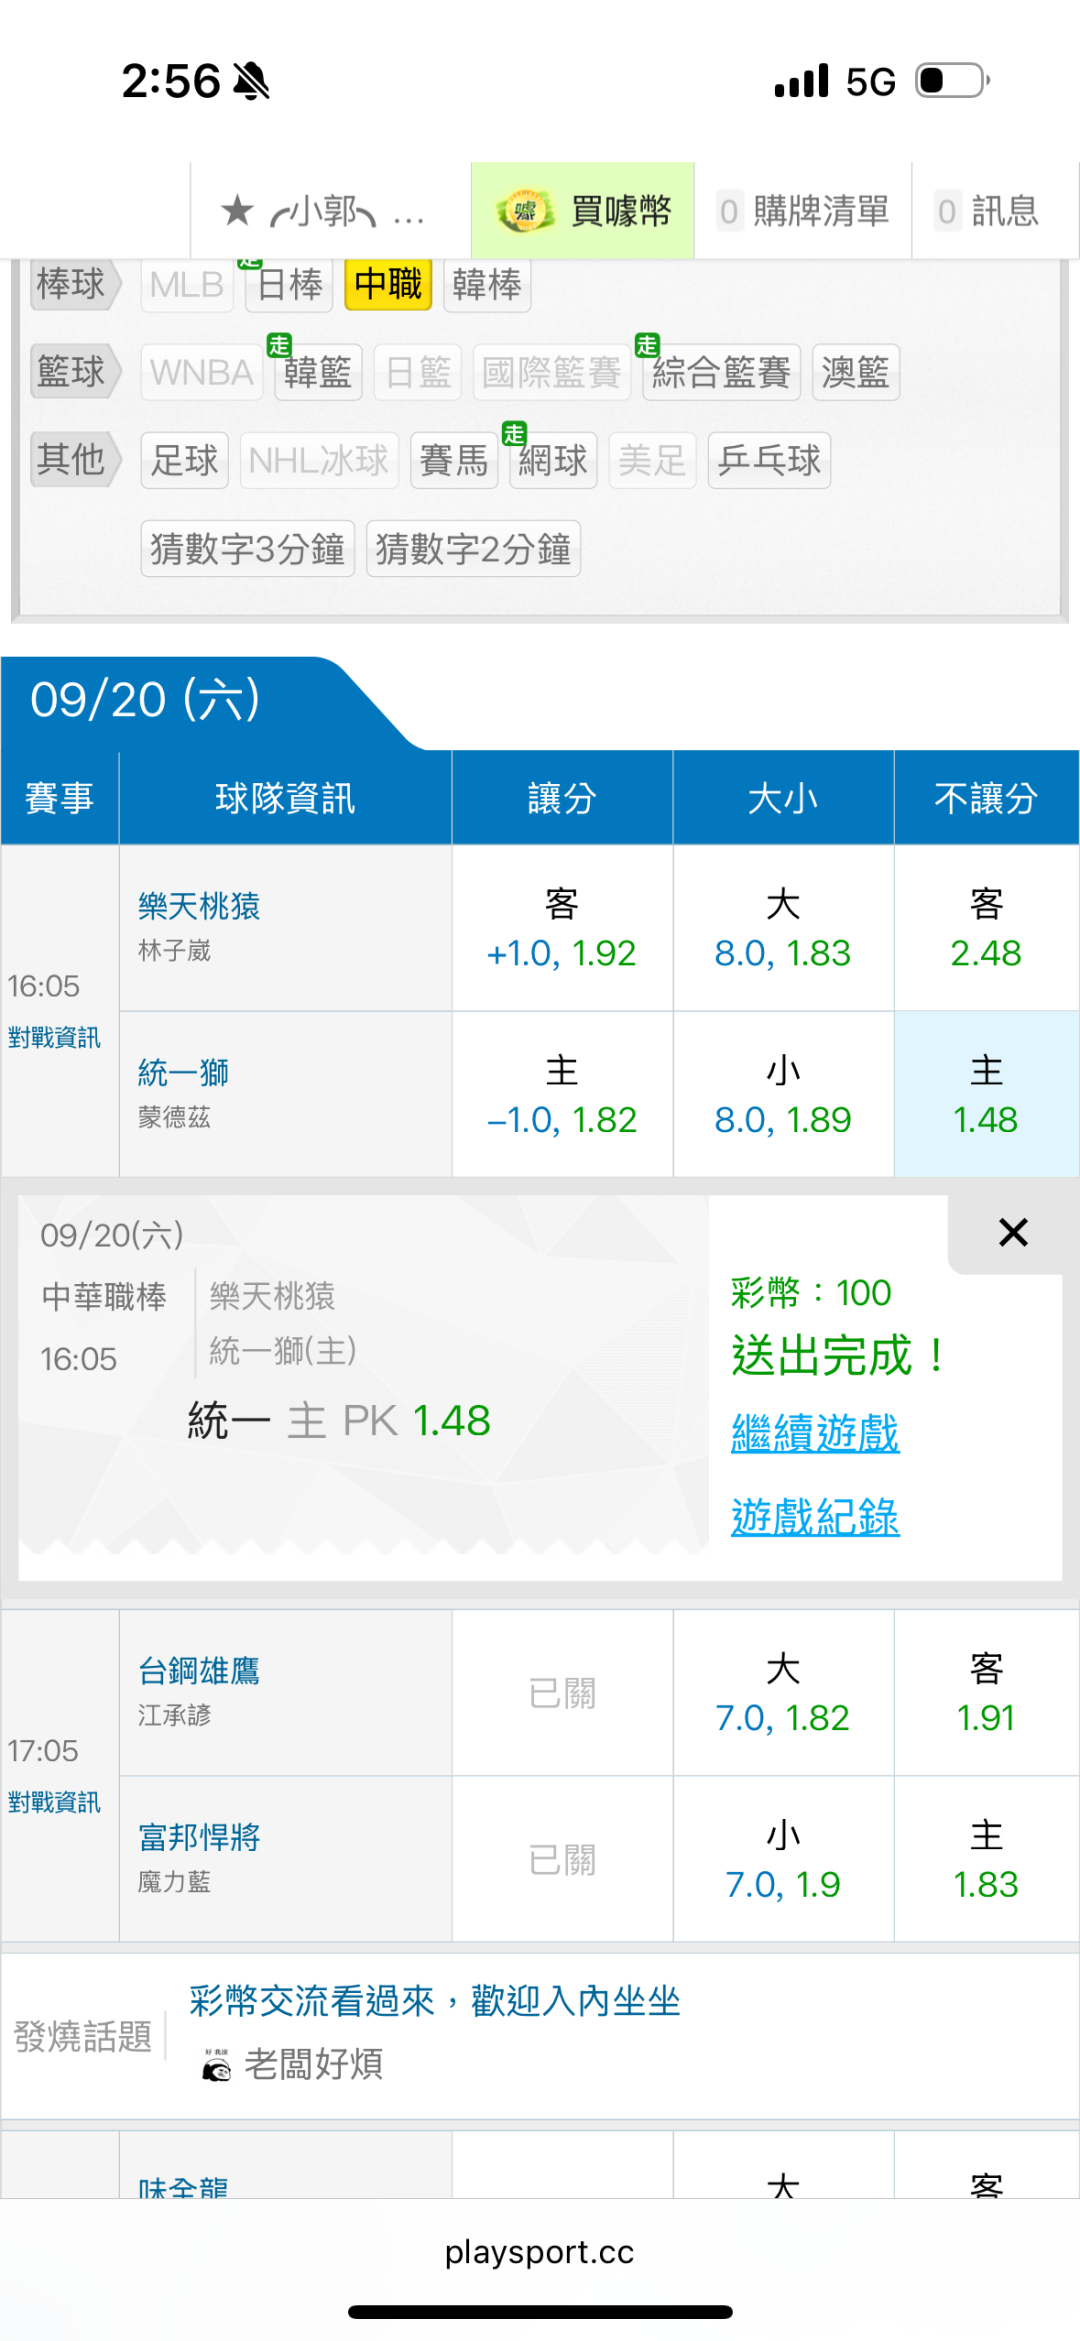Select the WNBA league tab
The width and height of the screenshot is (1080, 2341).
(x=201, y=372)
